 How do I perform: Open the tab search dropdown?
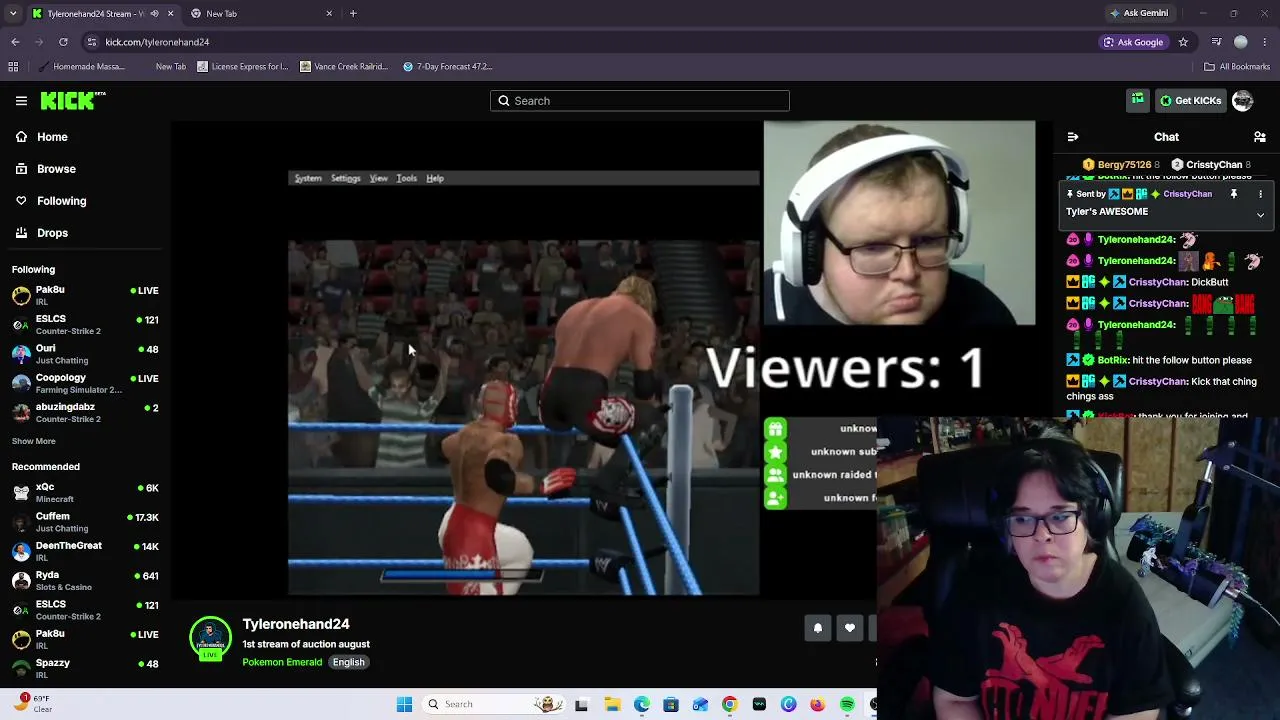click(13, 14)
